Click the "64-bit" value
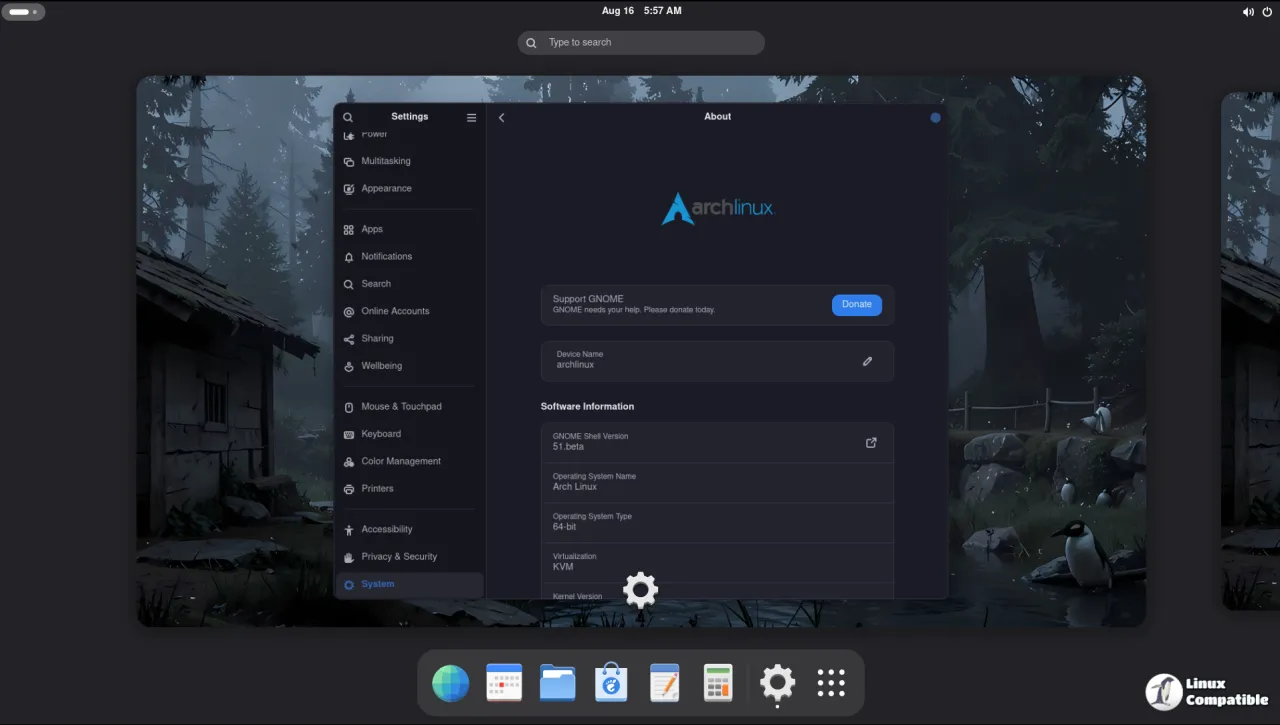 coord(565,527)
